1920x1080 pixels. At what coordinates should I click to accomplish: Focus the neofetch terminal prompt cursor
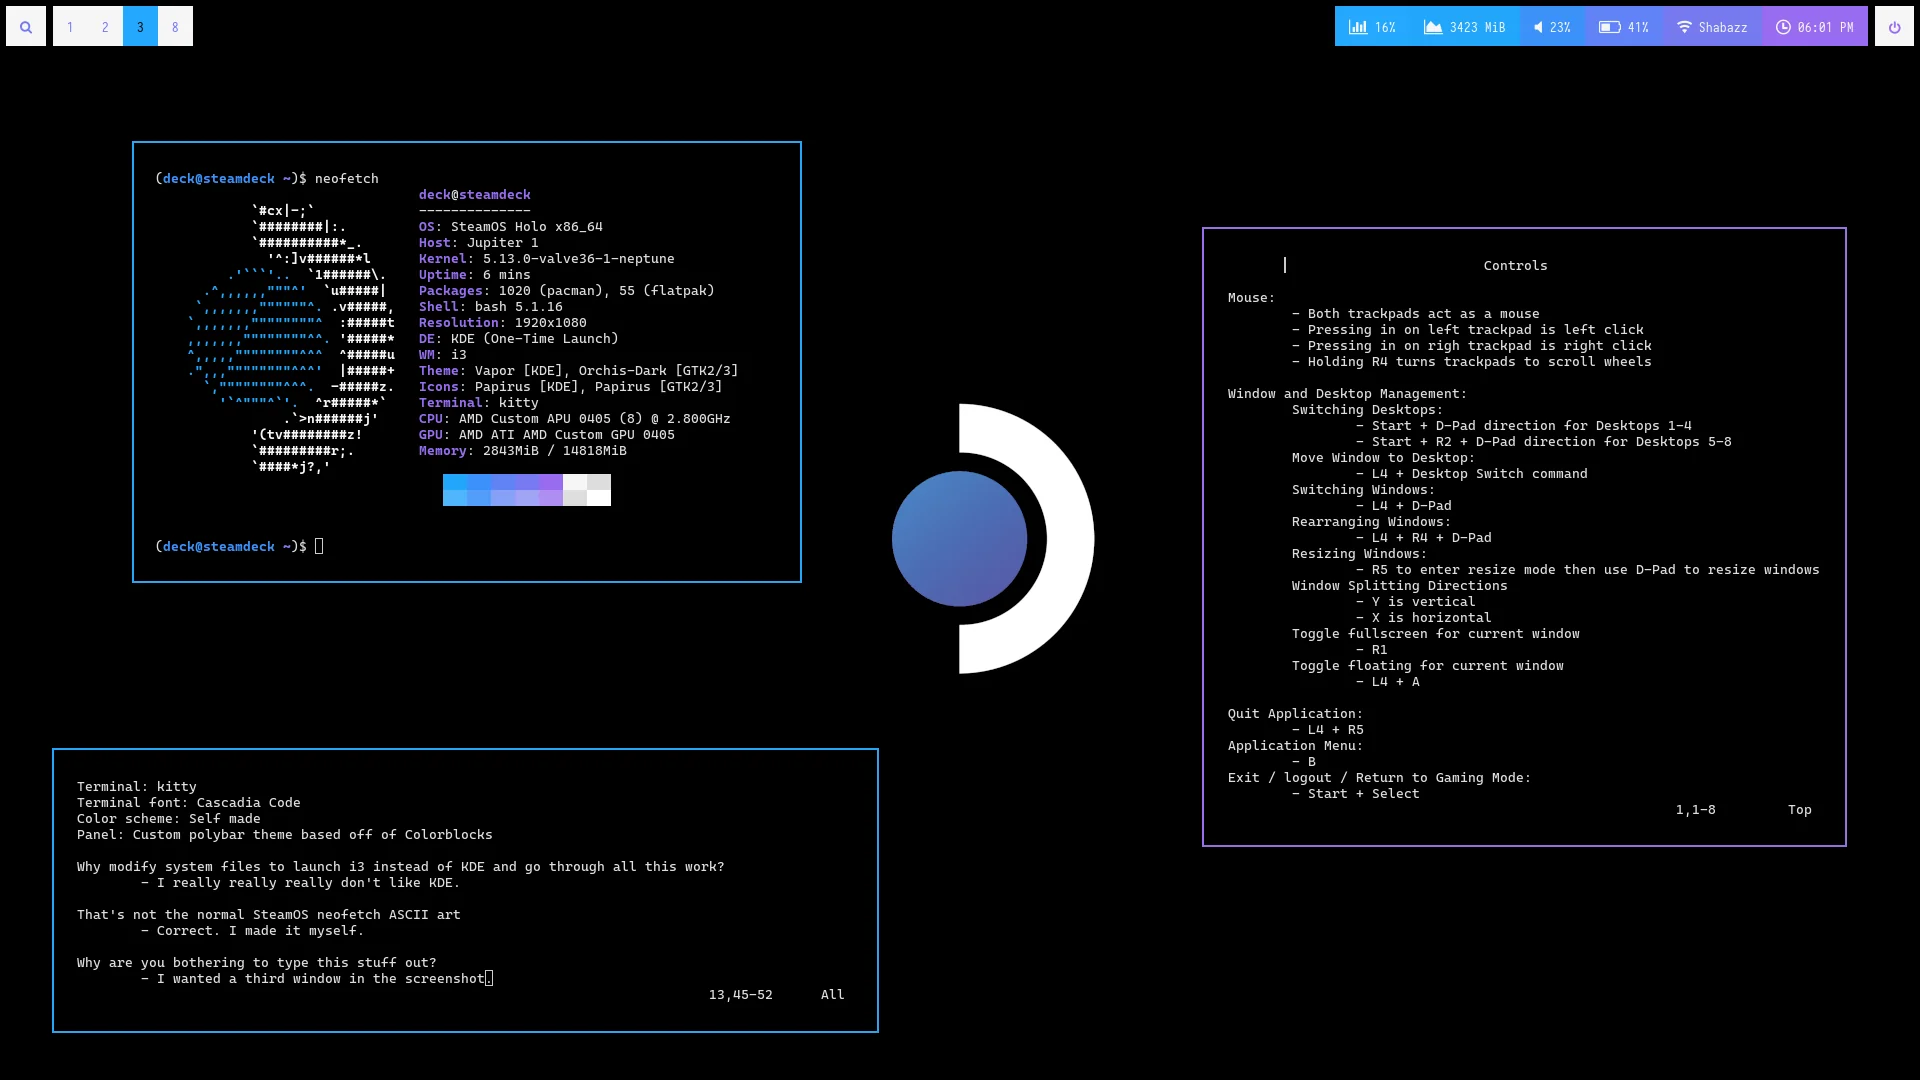pos(319,546)
